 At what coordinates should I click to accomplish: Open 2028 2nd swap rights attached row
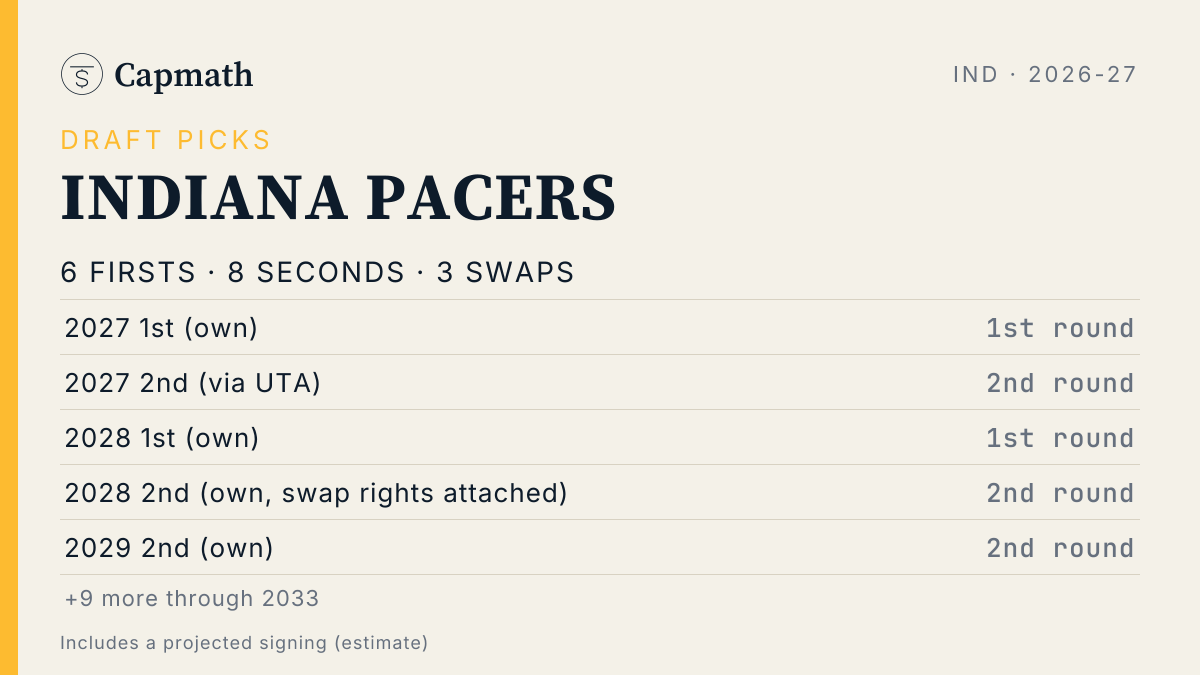coord(600,492)
